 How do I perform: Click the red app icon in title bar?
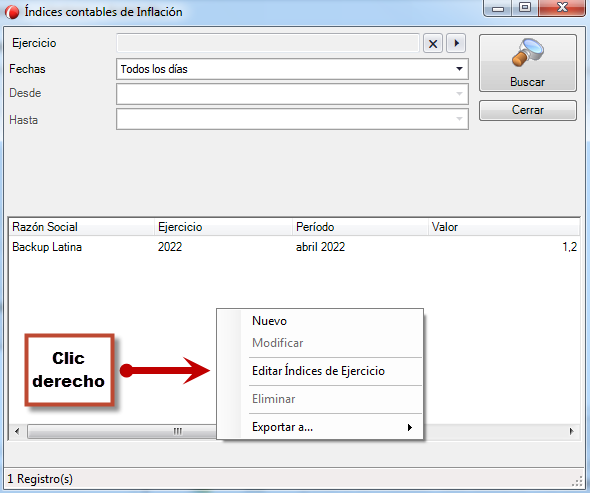coord(12,12)
